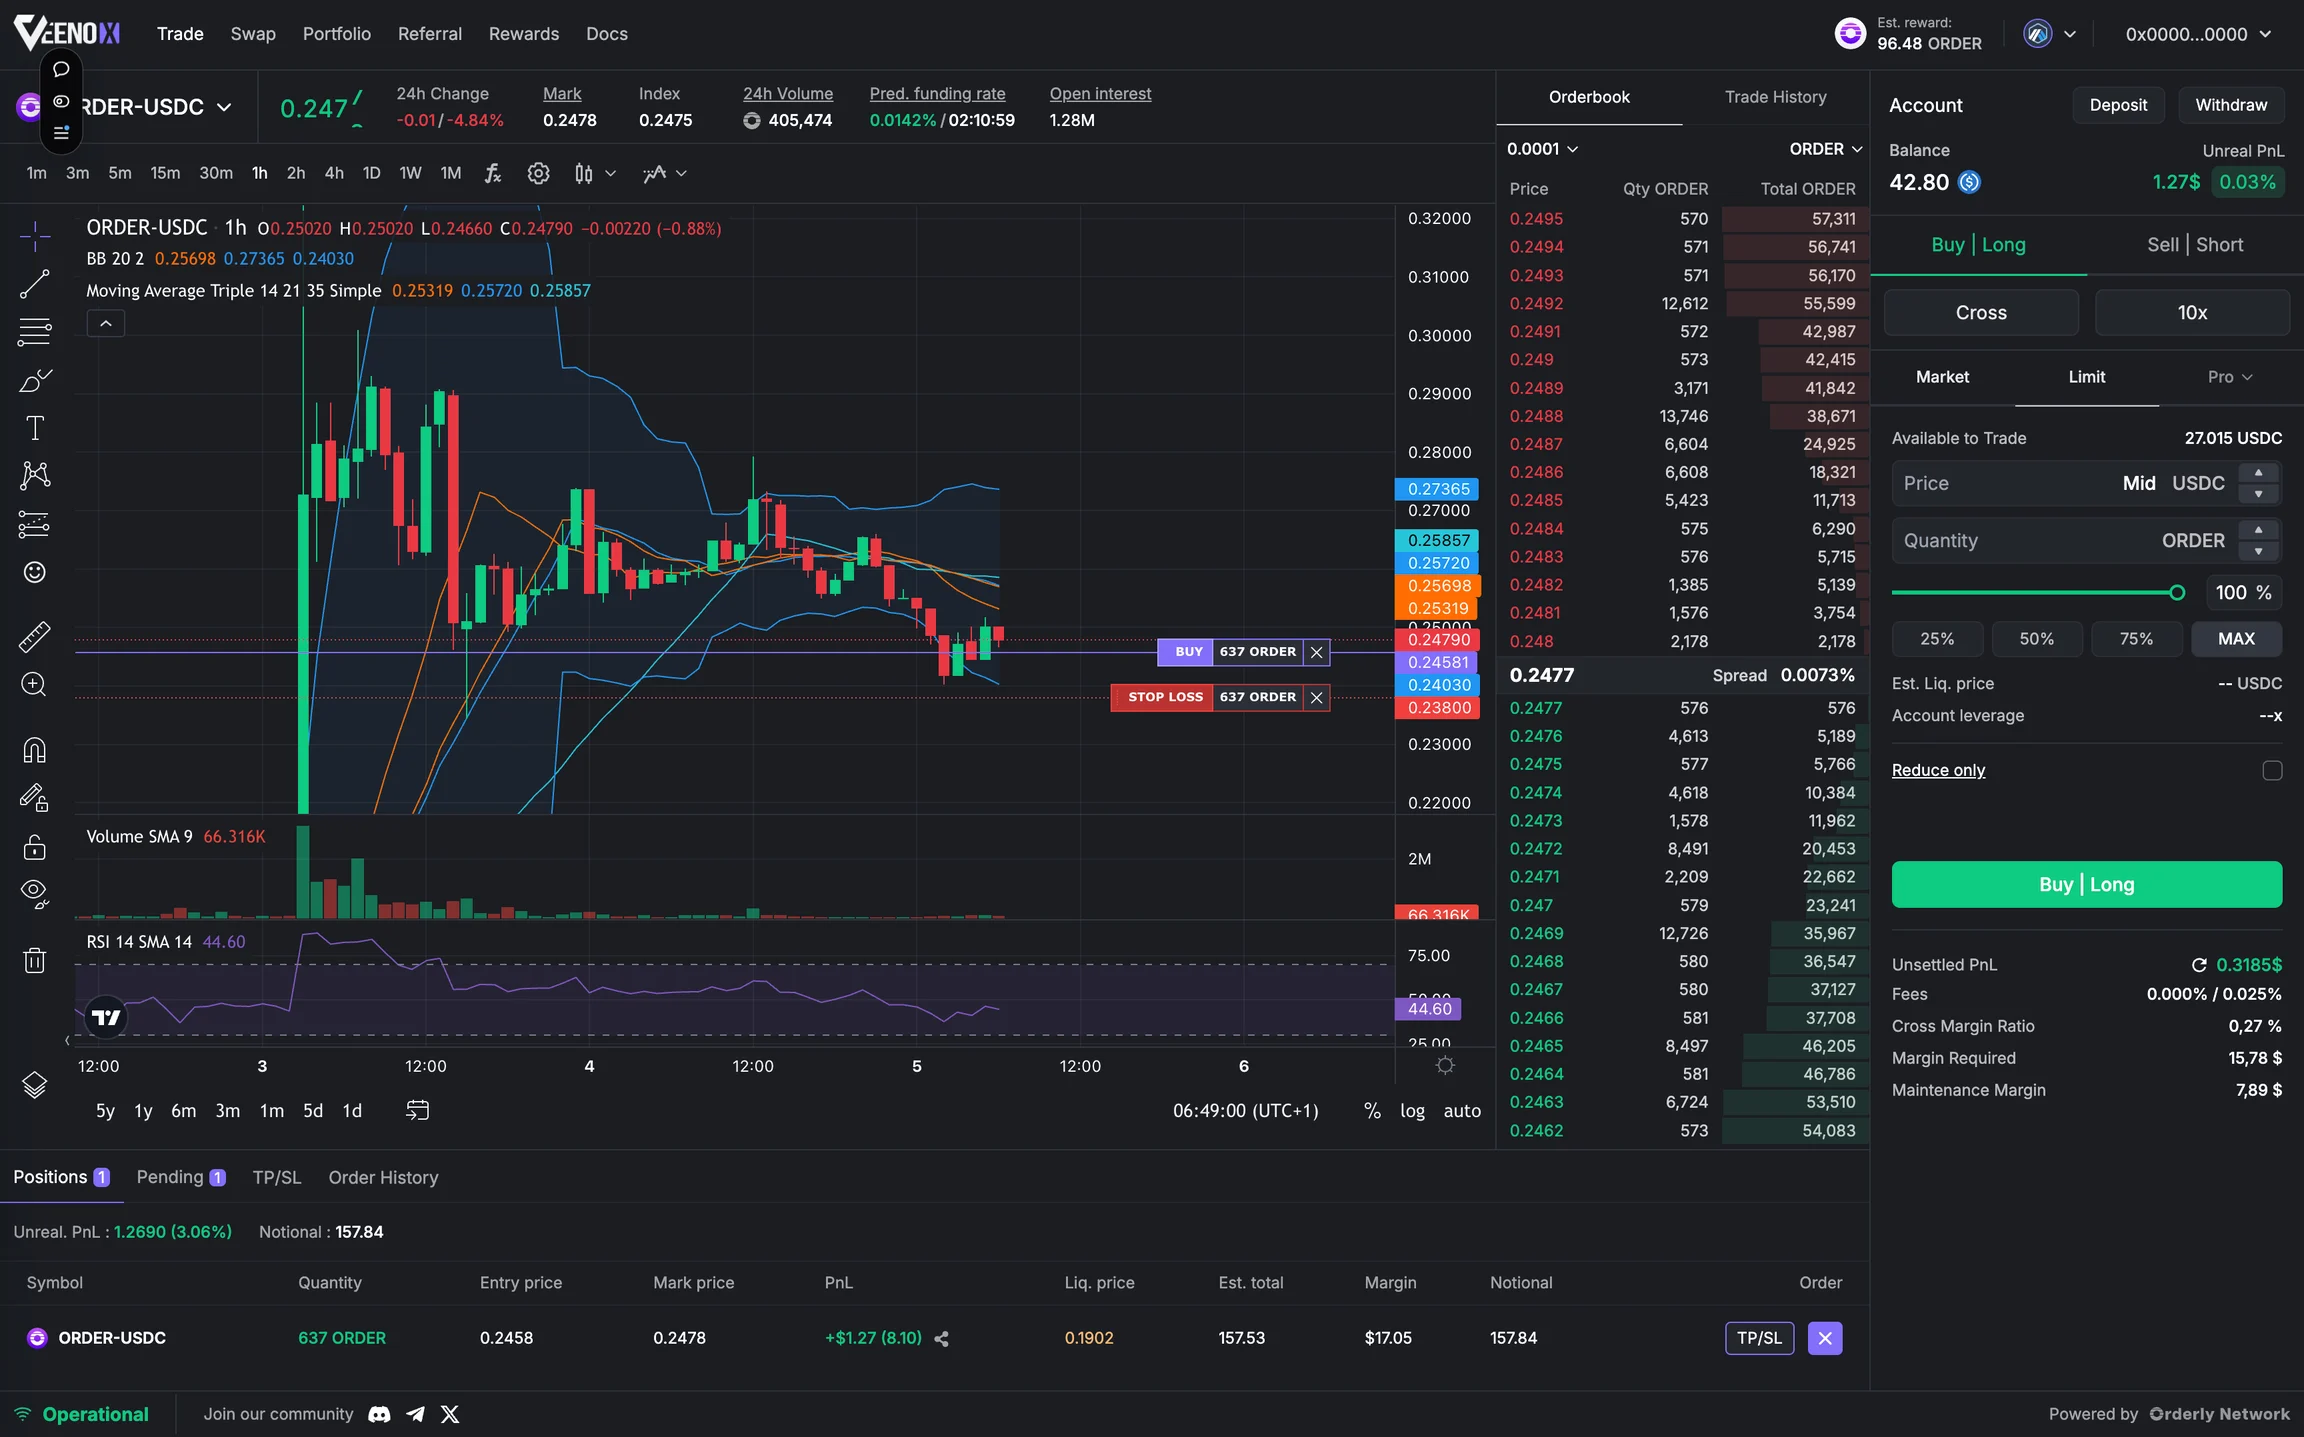Open the pattern drawing tool
The width and height of the screenshot is (2304, 1437).
[35, 476]
